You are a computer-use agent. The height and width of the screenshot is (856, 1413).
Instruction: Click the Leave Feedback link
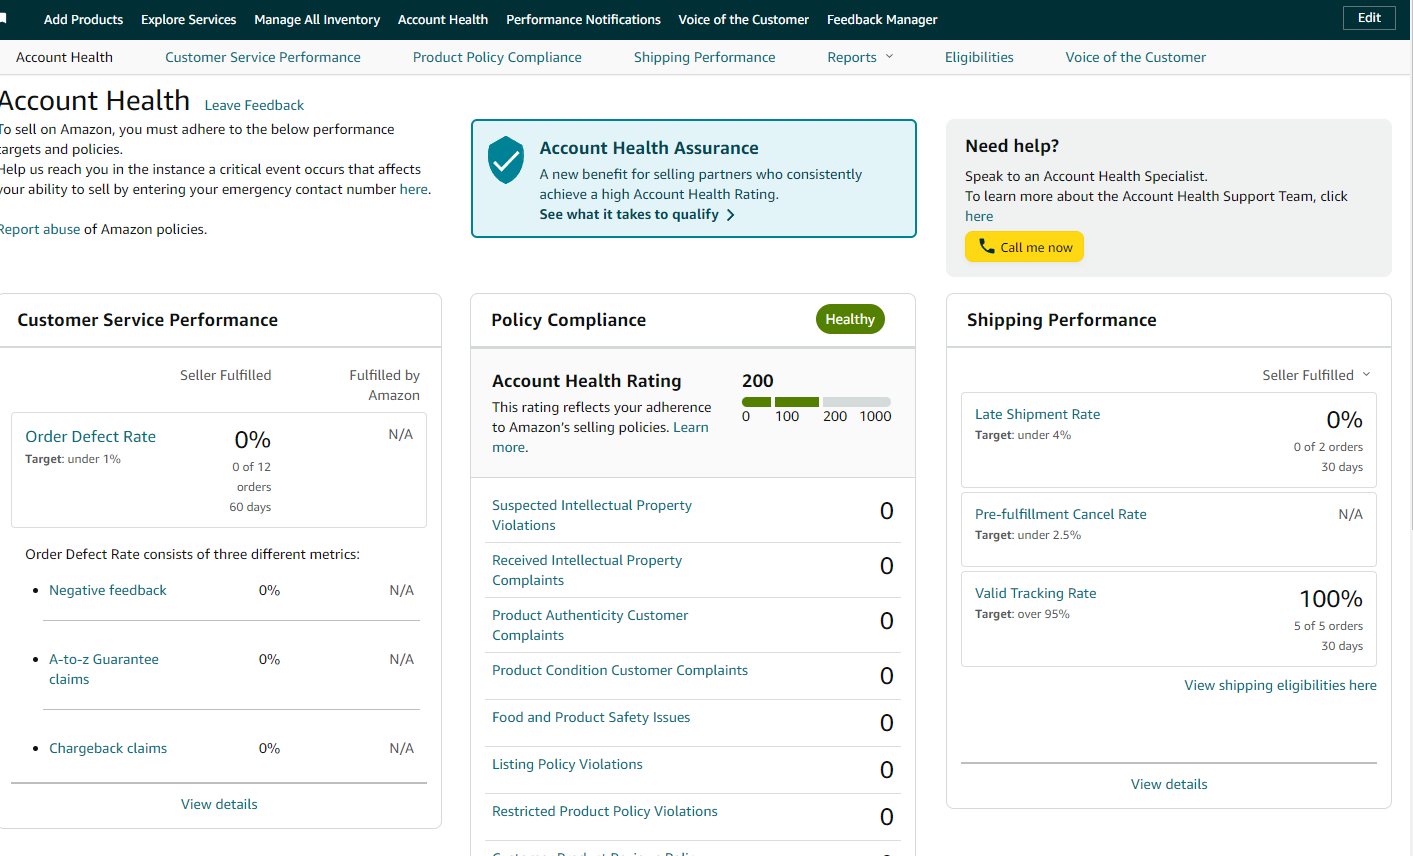click(254, 105)
